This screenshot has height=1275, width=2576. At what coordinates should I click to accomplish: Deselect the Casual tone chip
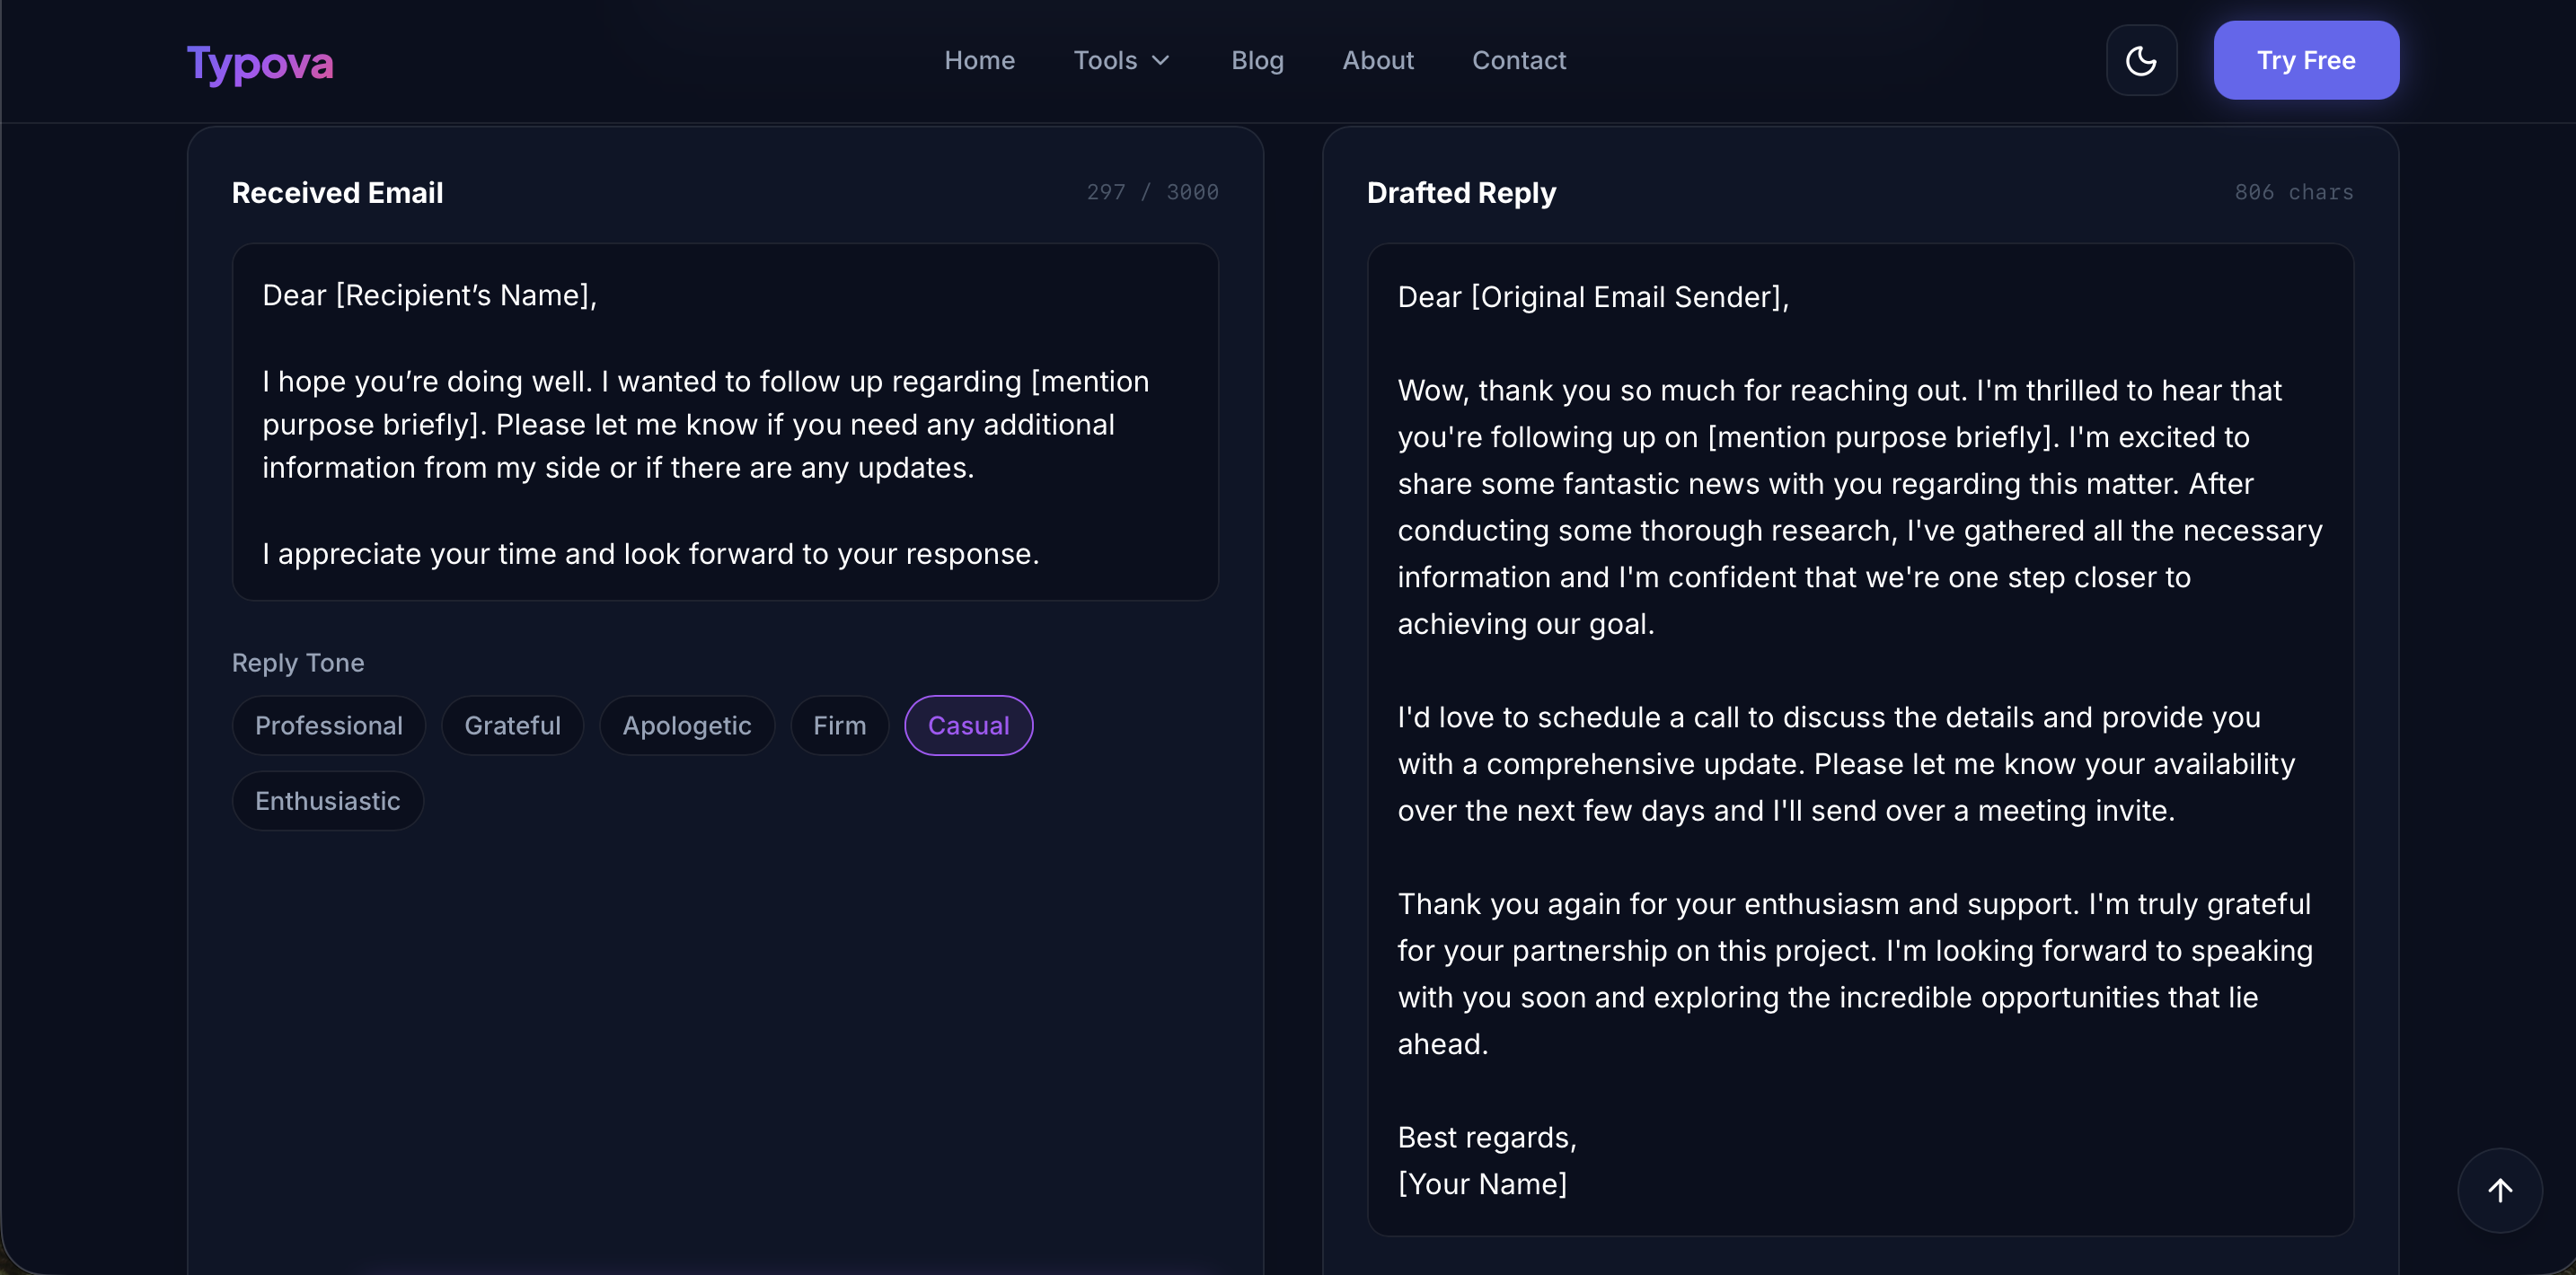pyautogui.click(x=968, y=725)
